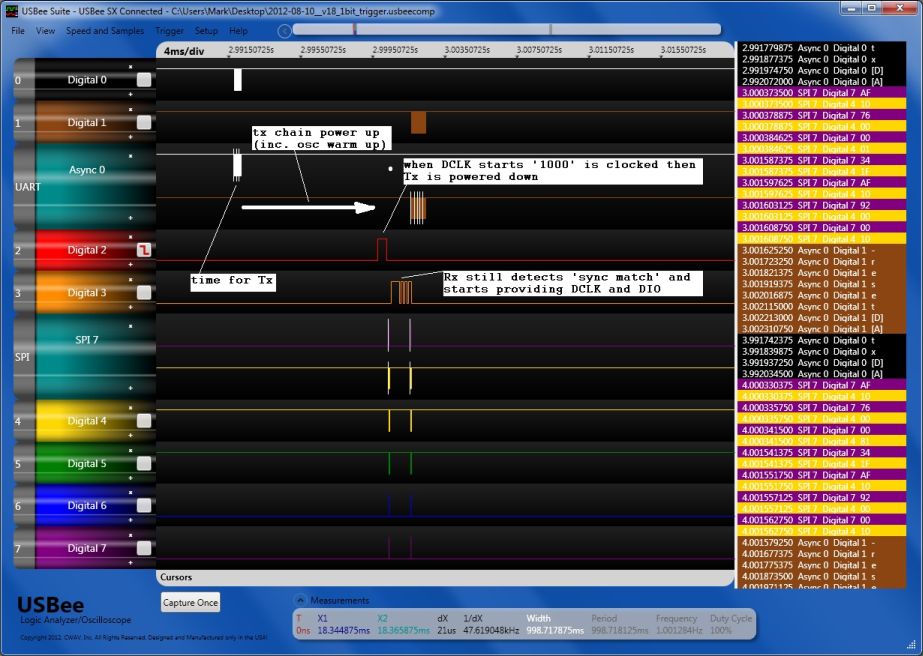This screenshot has height=656, width=923.
Task: Open the View menu
Action: point(45,31)
